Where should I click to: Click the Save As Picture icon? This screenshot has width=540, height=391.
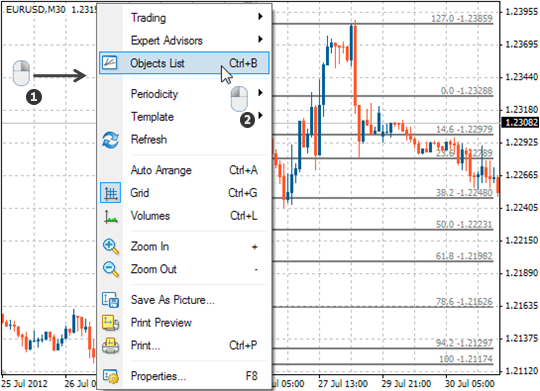coord(111,300)
